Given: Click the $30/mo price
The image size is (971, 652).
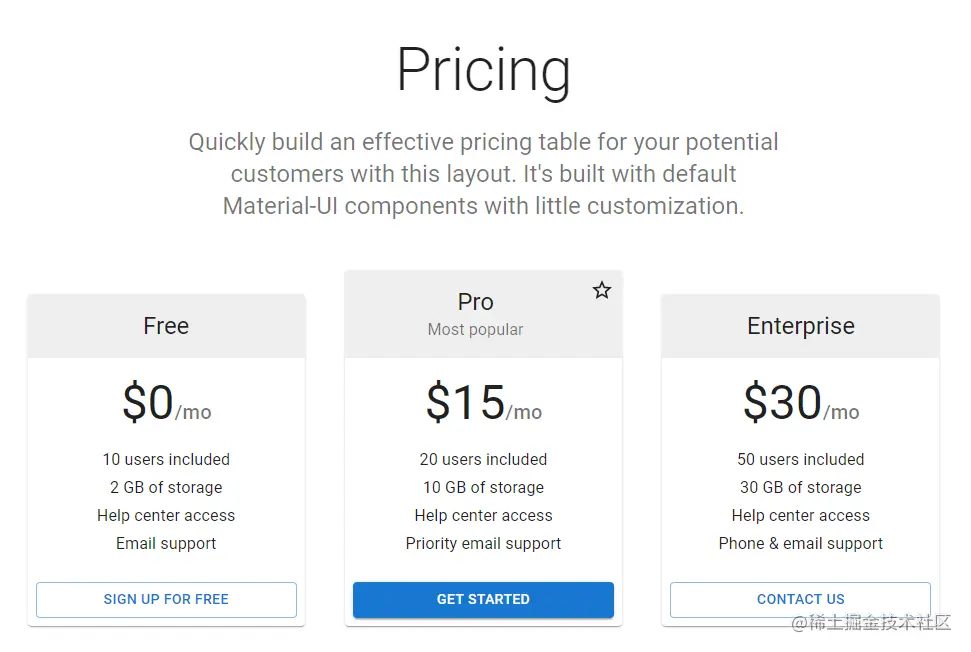Looking at the screenshot, I should pyautogui.click(x=801, y=403).
